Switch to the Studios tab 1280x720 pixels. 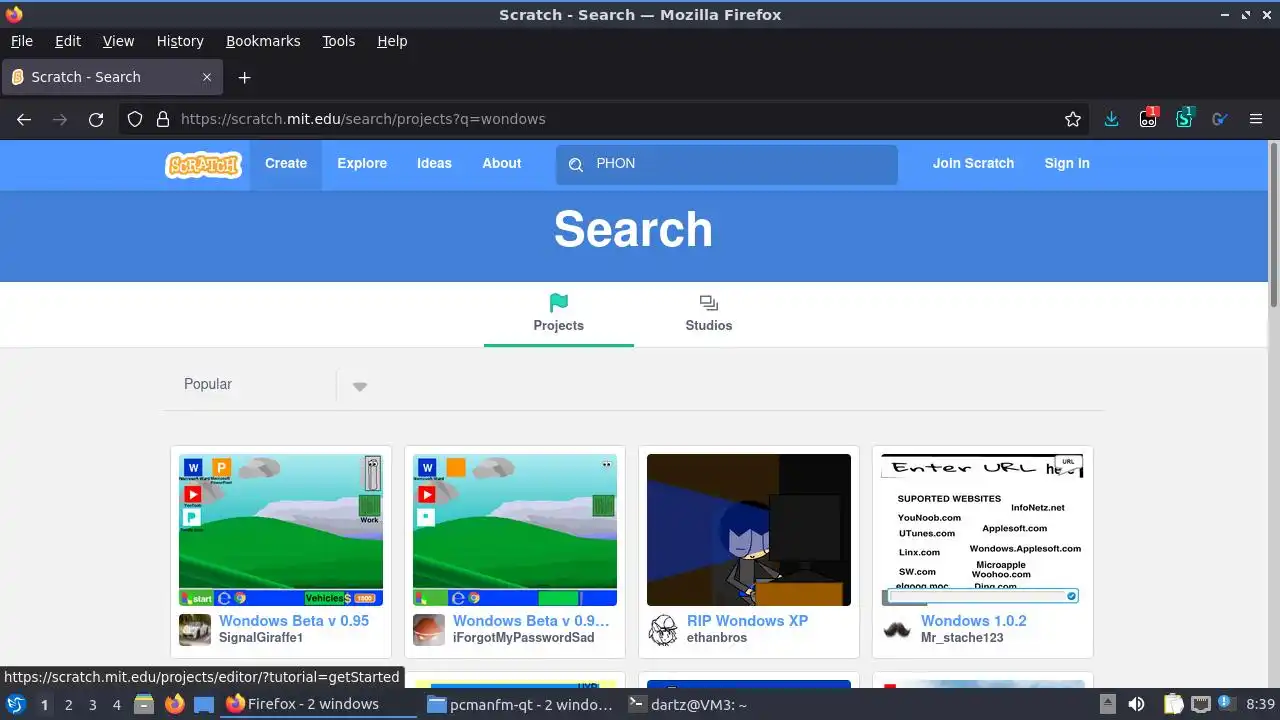click(709, 314)
